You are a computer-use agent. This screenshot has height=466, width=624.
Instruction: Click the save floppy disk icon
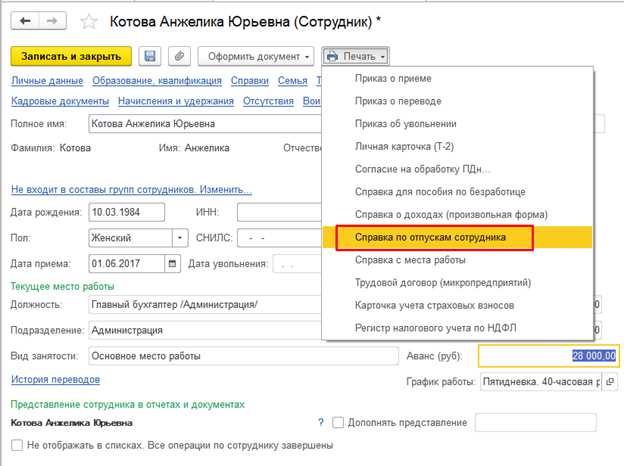(150, 56)
